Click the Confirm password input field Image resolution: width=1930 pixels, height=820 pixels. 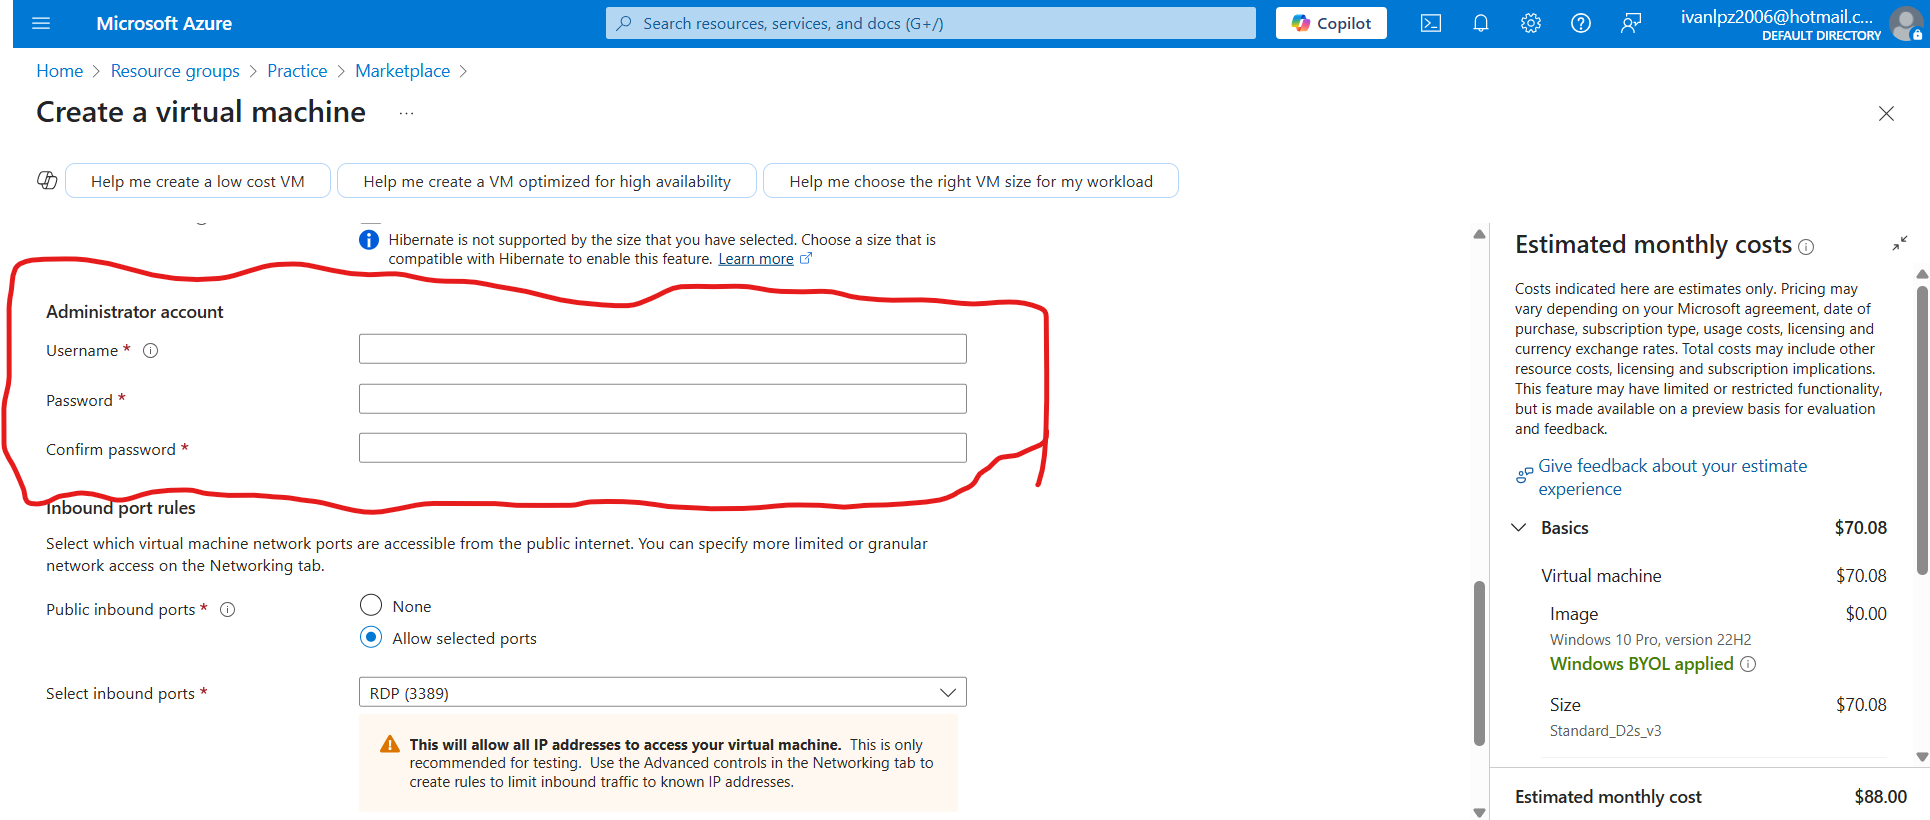click(x=662, y=448)
